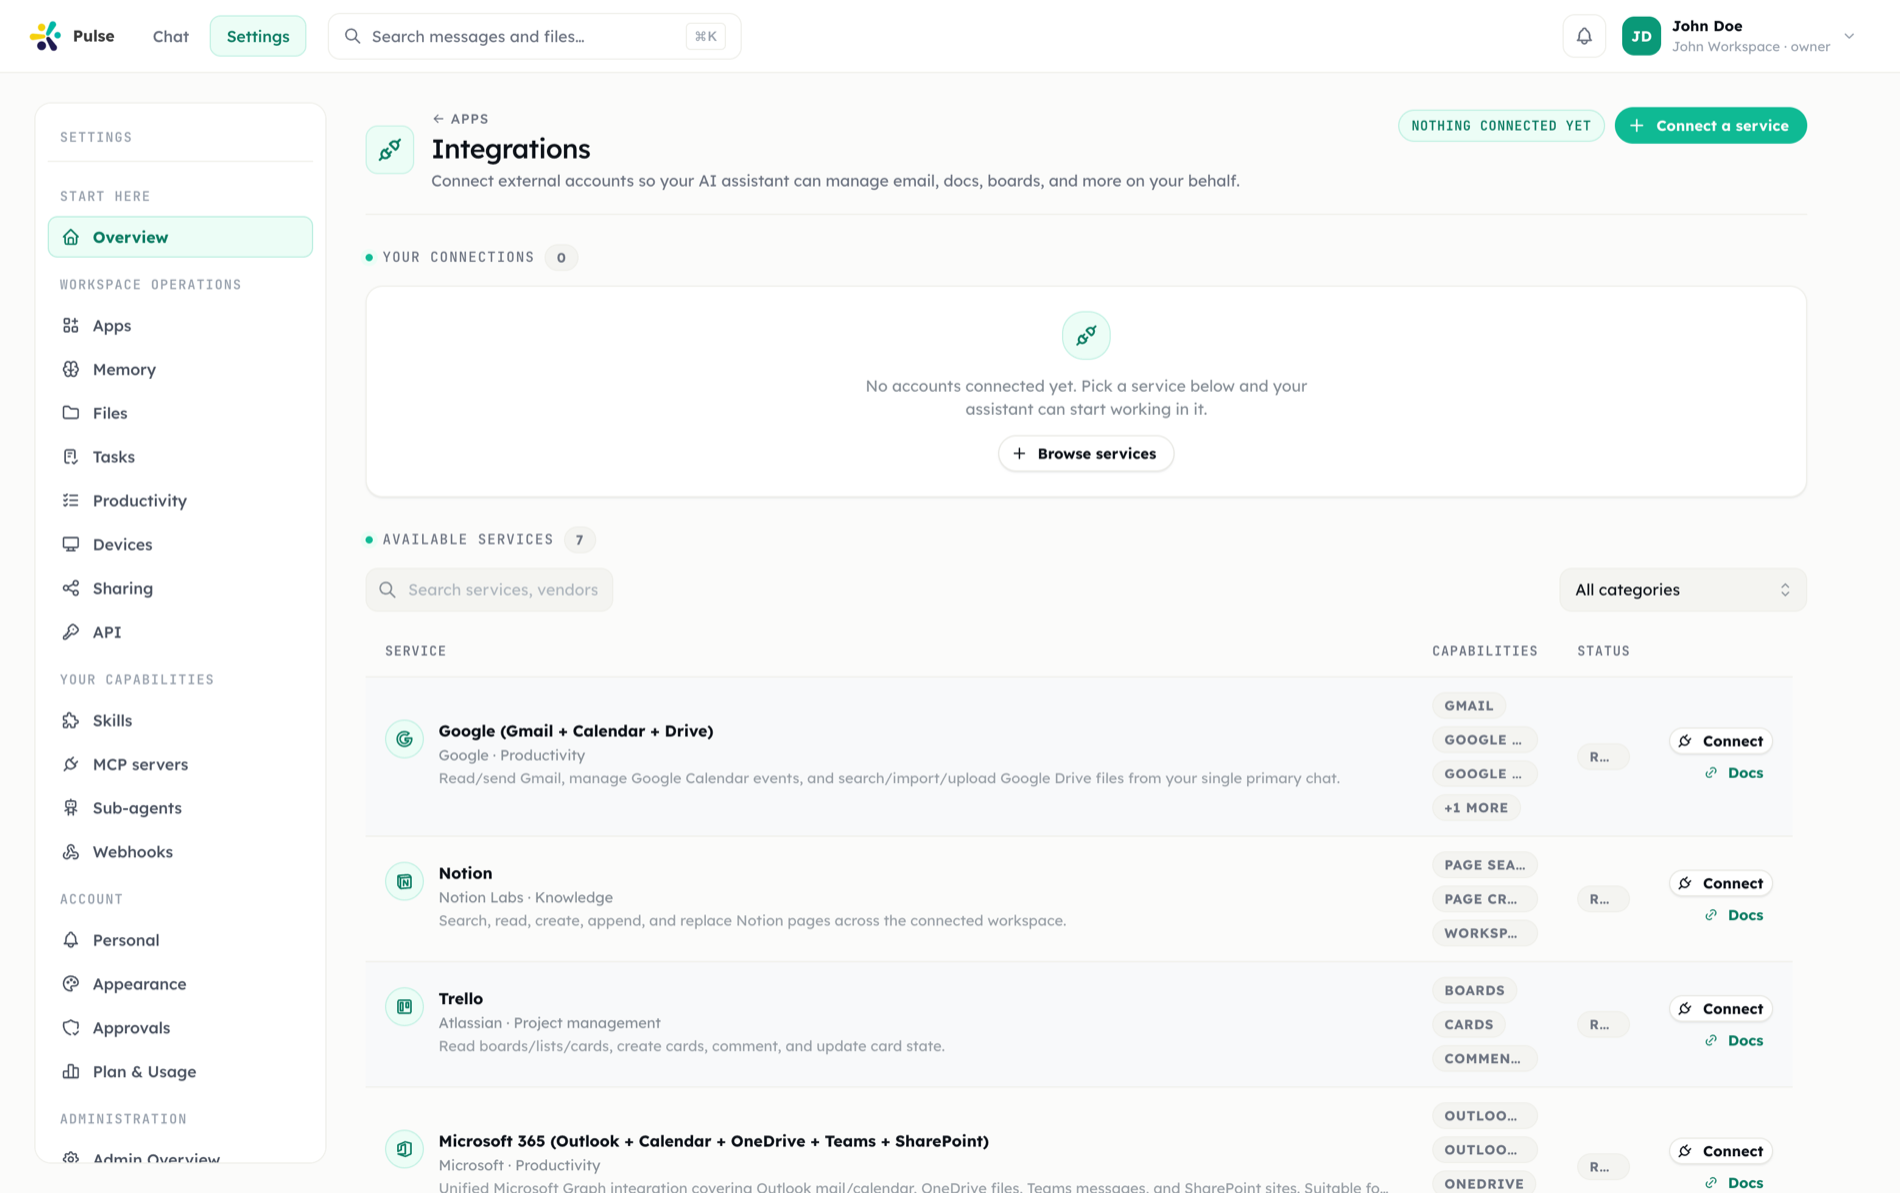Expand the John Doe account menu chevron

tap(1849, 36)
